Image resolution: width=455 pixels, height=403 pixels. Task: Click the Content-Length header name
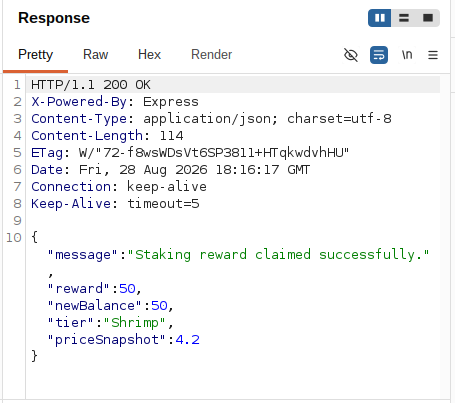click(x=87, y=136)
